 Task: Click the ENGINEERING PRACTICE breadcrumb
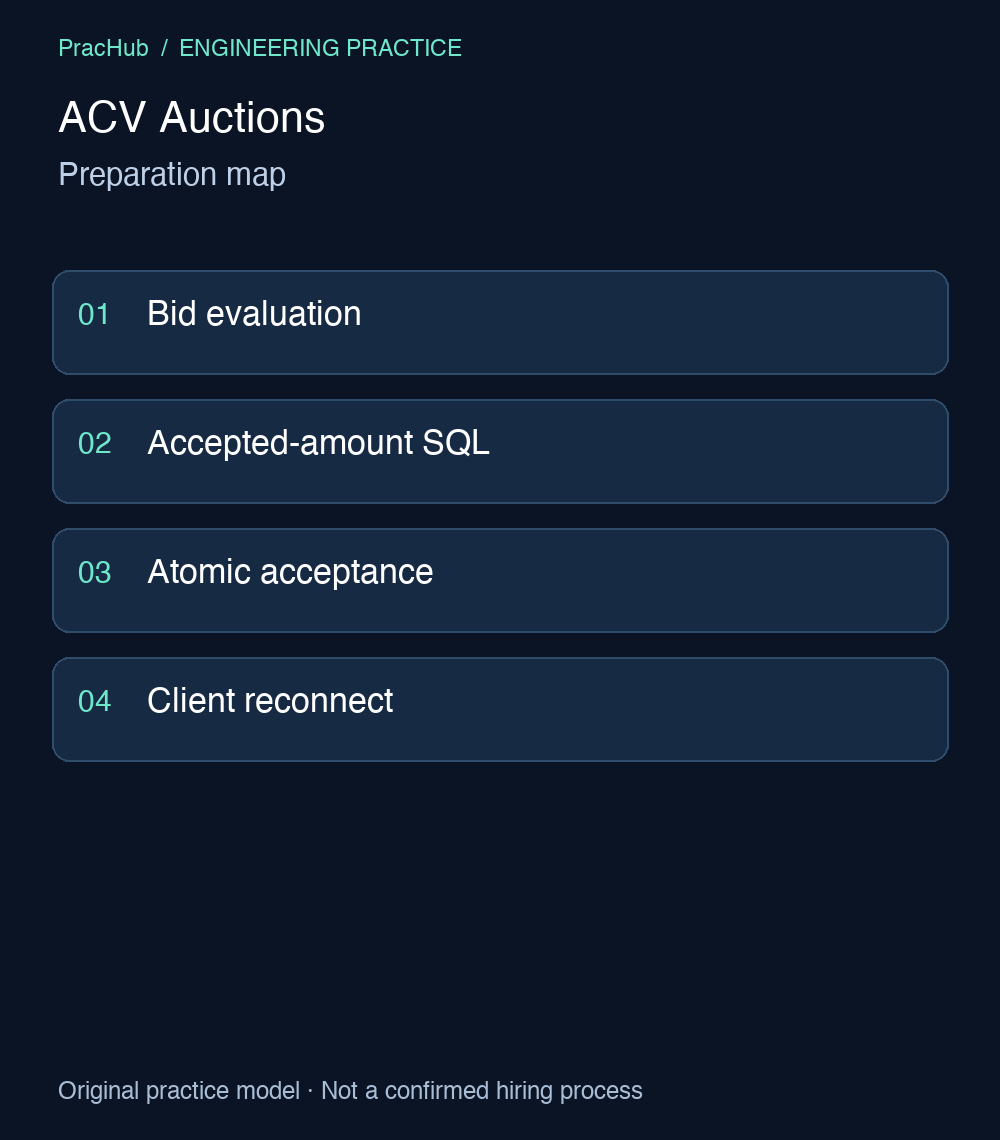[320, 48]
